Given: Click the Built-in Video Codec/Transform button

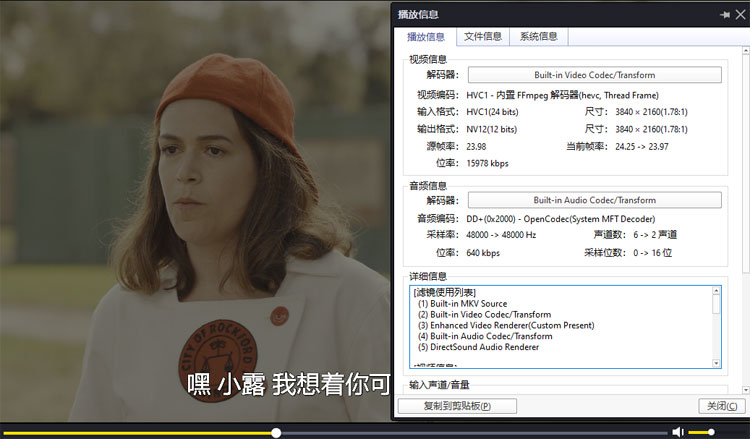Looking at the screenshot, I should pos(594,75).
